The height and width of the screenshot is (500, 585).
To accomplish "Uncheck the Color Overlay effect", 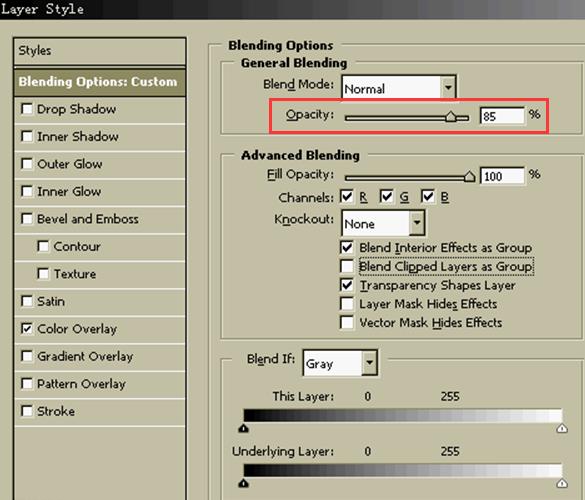I will pyautogui.click(x=27, y=329).
